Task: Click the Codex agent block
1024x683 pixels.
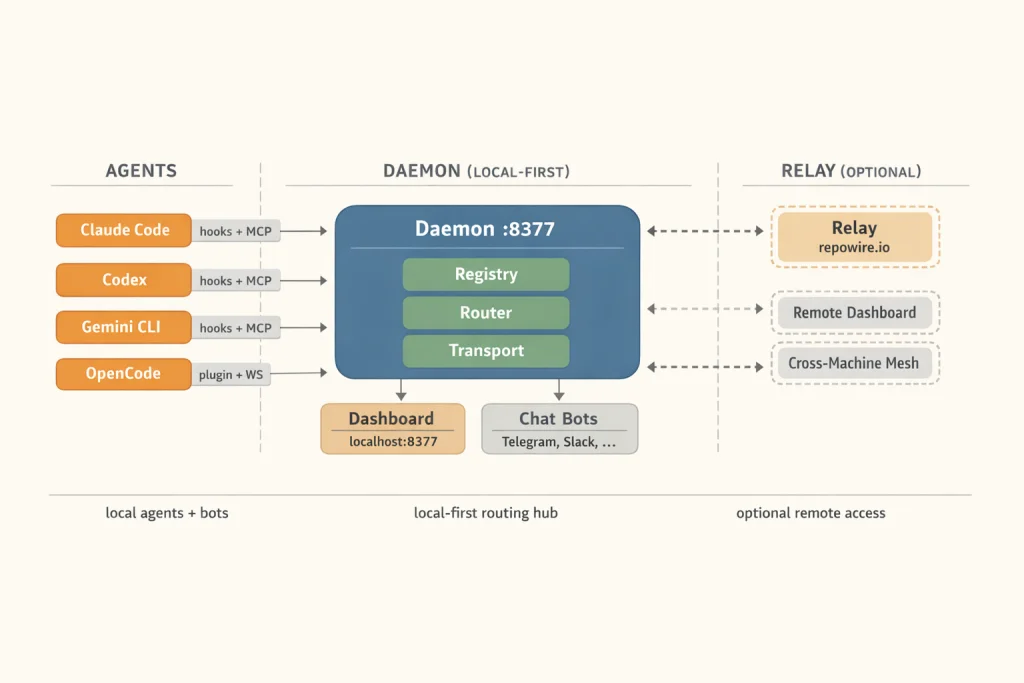Action: coord(123,280)
